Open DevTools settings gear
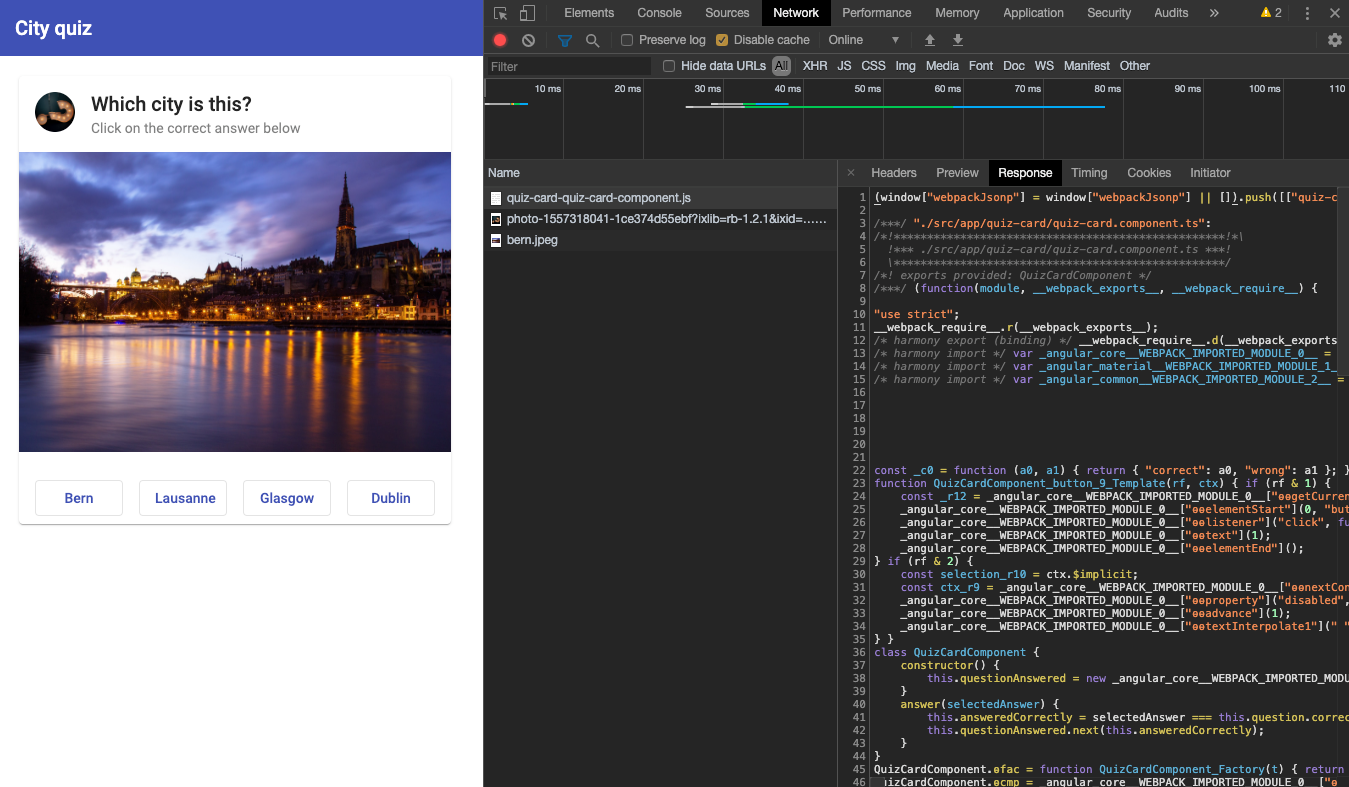1349x787 pixels. [x=1334, y=40]
